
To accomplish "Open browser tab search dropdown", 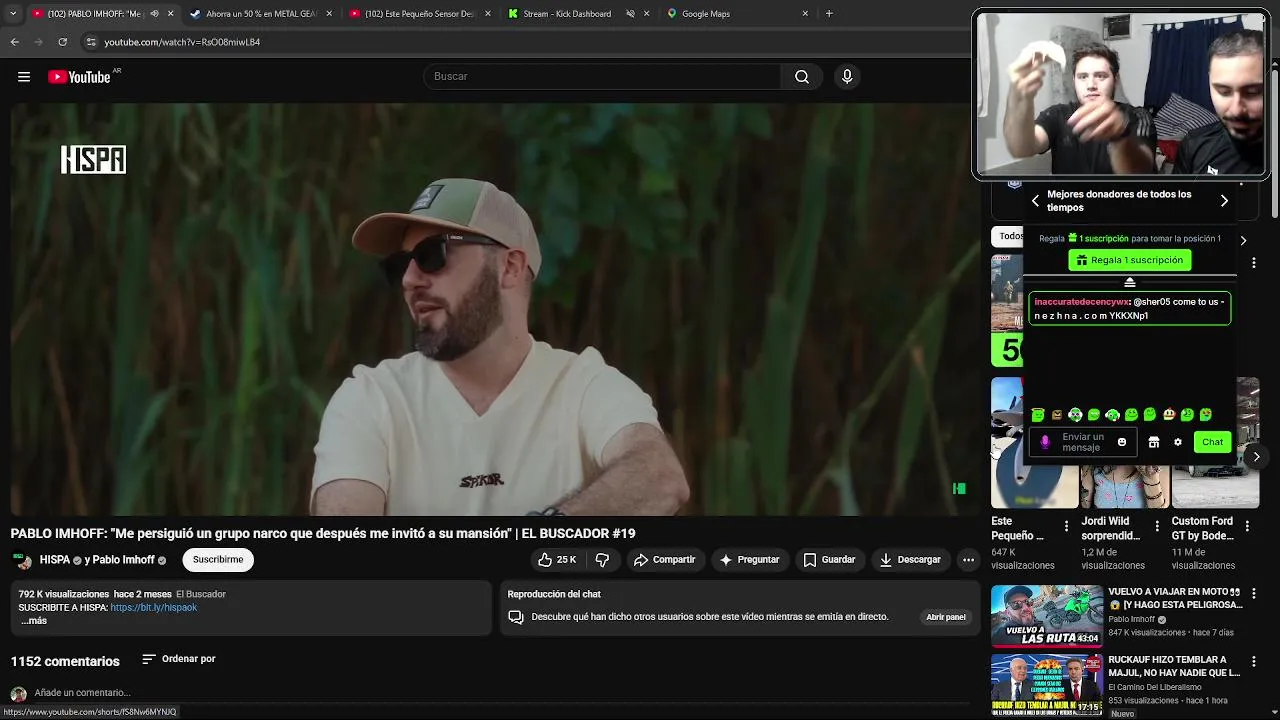I will click(x=13, y=14).
